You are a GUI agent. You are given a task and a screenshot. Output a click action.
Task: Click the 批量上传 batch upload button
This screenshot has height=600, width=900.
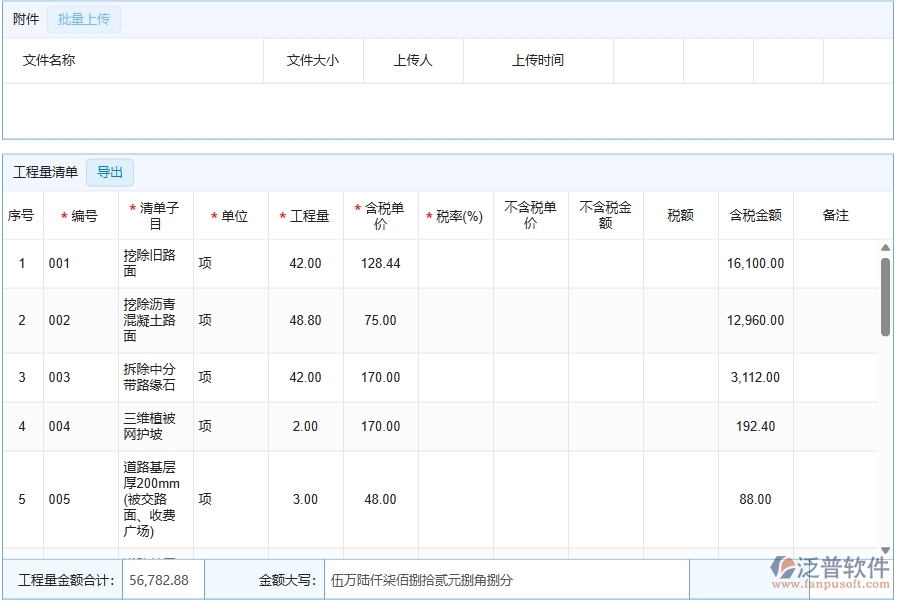pos(84,19)
